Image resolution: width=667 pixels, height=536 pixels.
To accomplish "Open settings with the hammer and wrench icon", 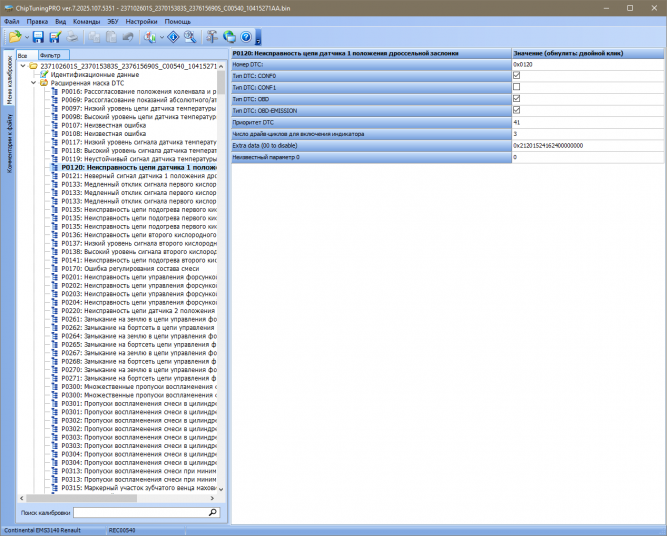I will 212,37.
